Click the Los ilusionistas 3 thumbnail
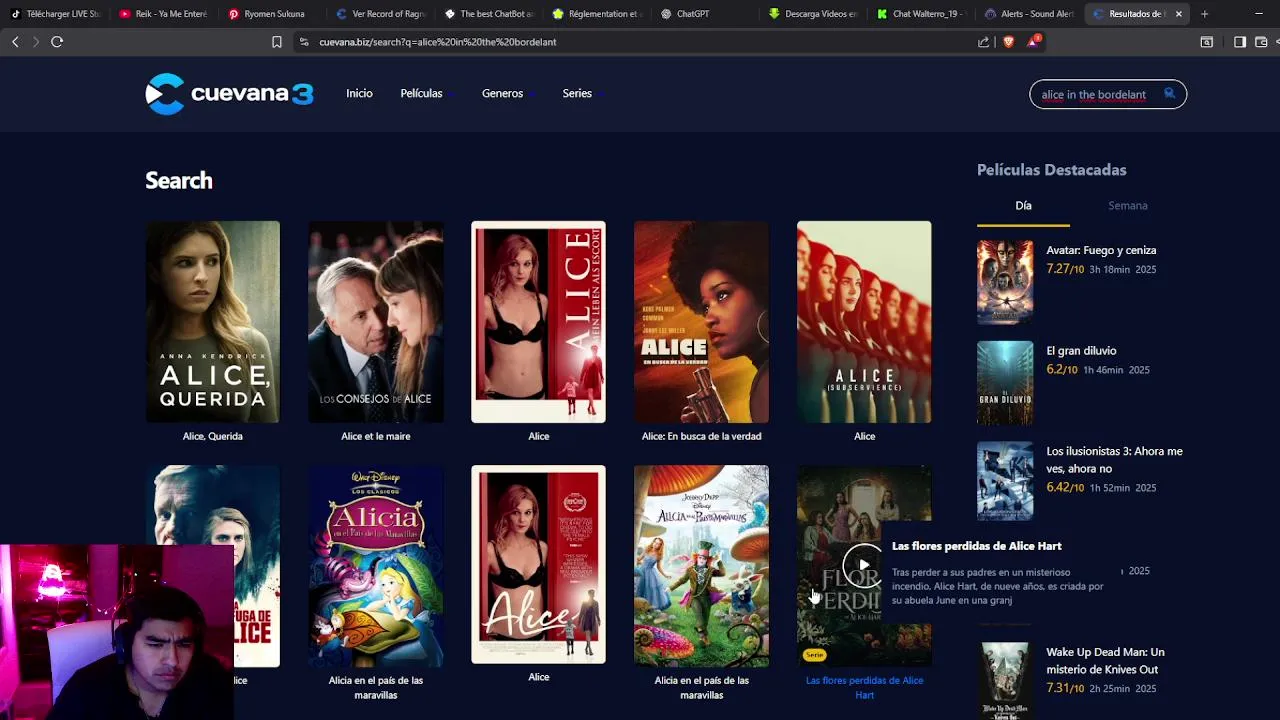Image resolution: width=1280 pixels, height=720 pixels. point(1005,481)
